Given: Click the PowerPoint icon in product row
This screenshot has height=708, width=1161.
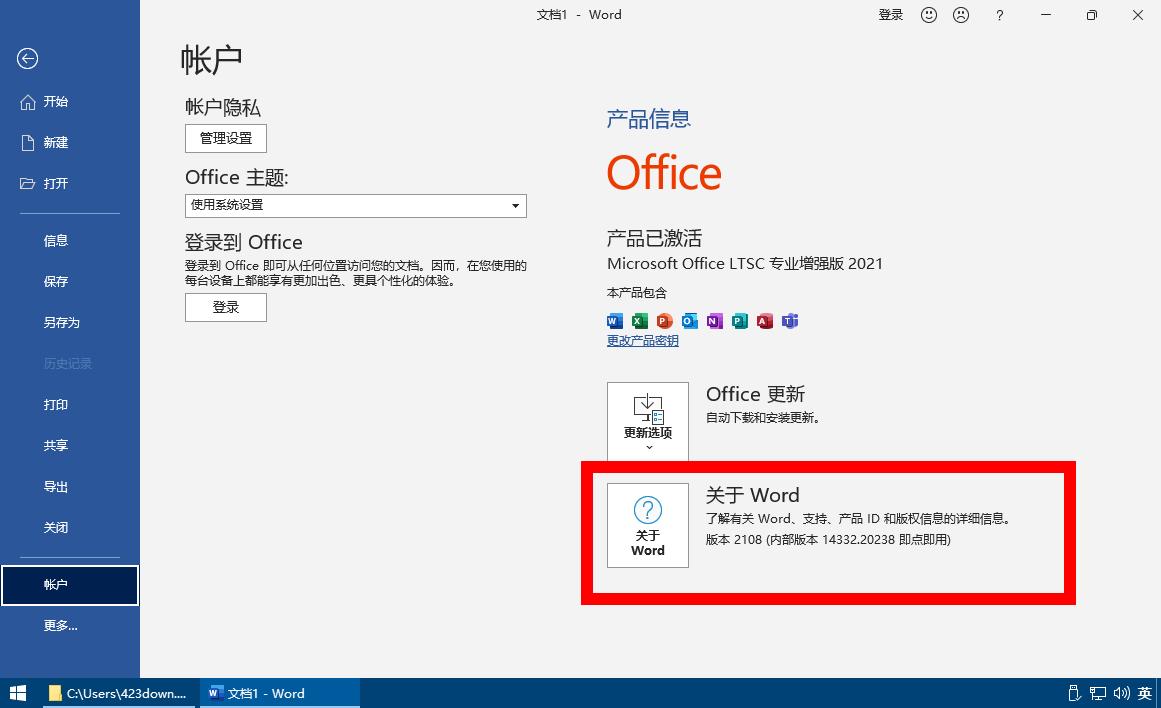Looking at the screenshot, I should [x=664, y=321].
